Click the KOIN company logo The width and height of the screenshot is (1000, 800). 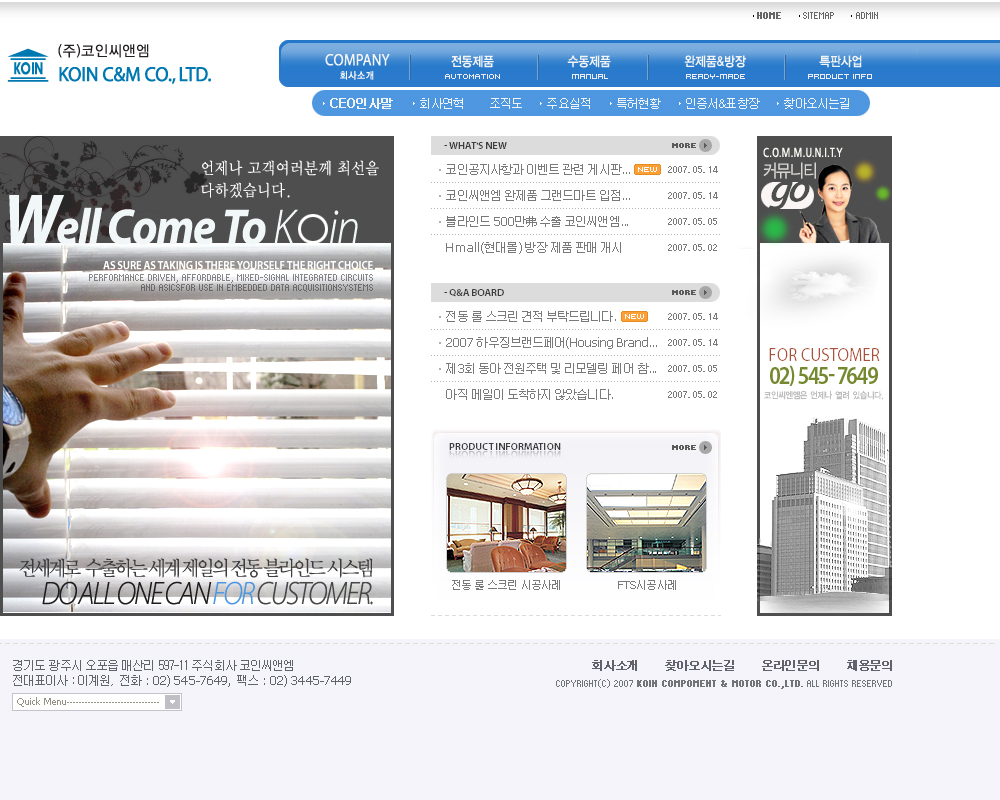coord(110,65)
